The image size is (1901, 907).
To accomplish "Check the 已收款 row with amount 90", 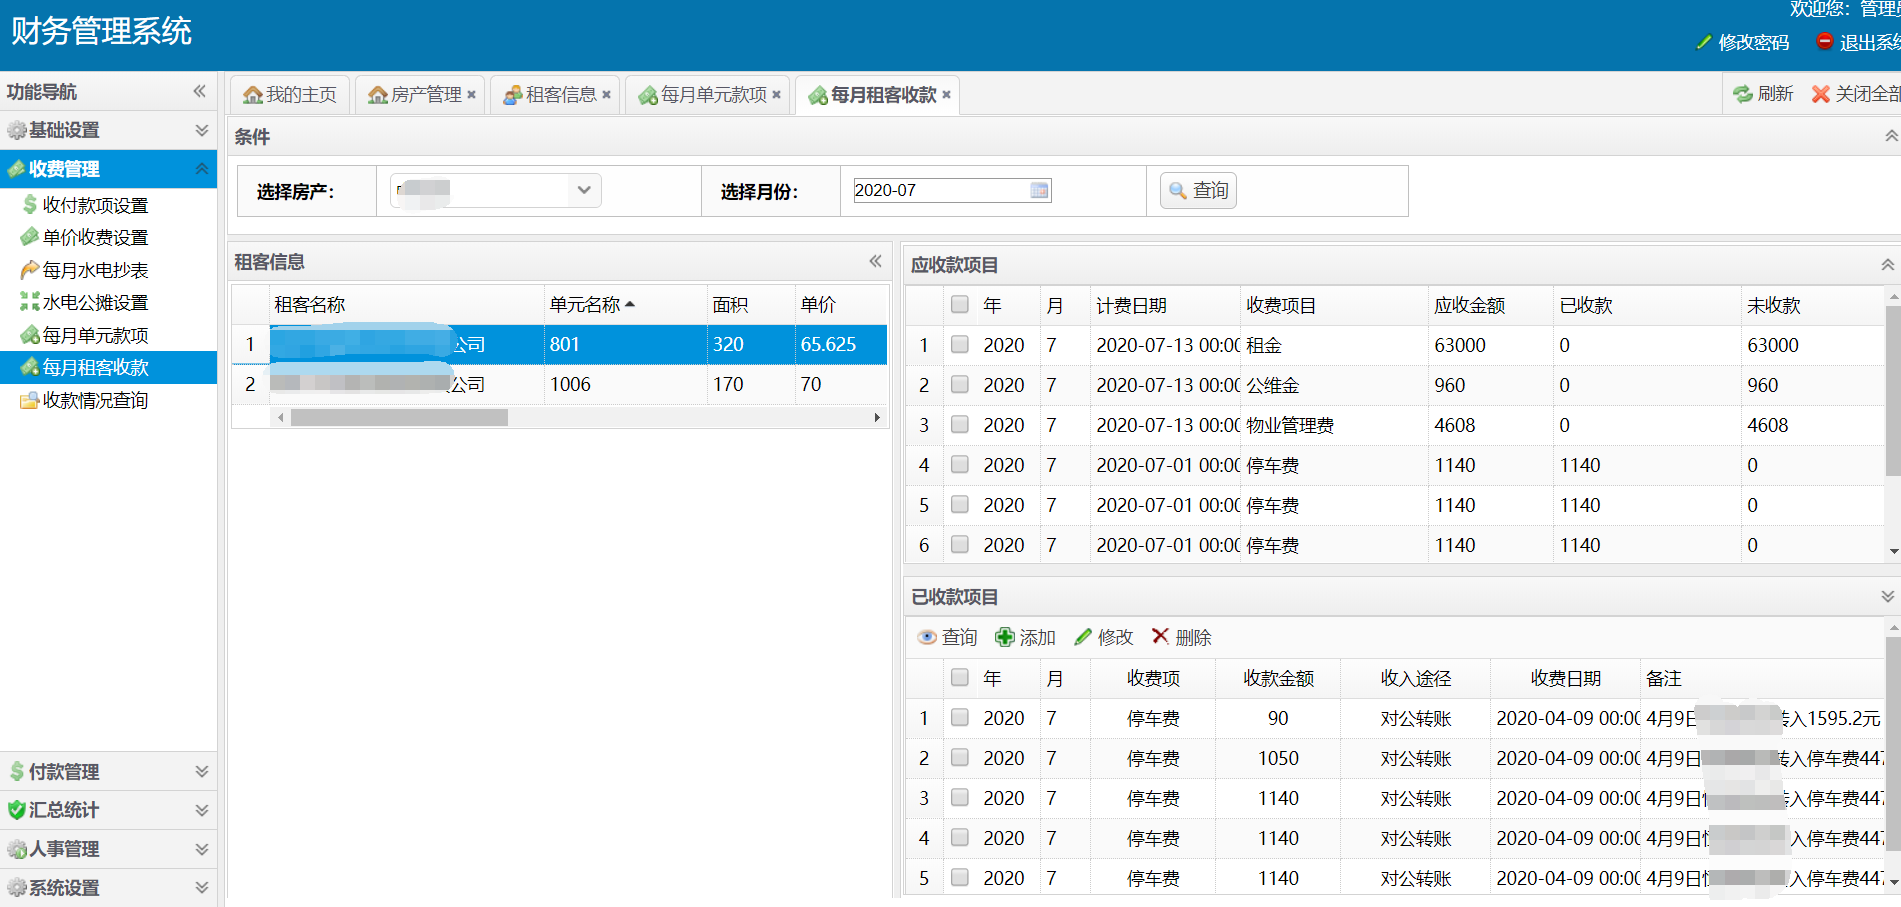I will (x=960, y=717).
